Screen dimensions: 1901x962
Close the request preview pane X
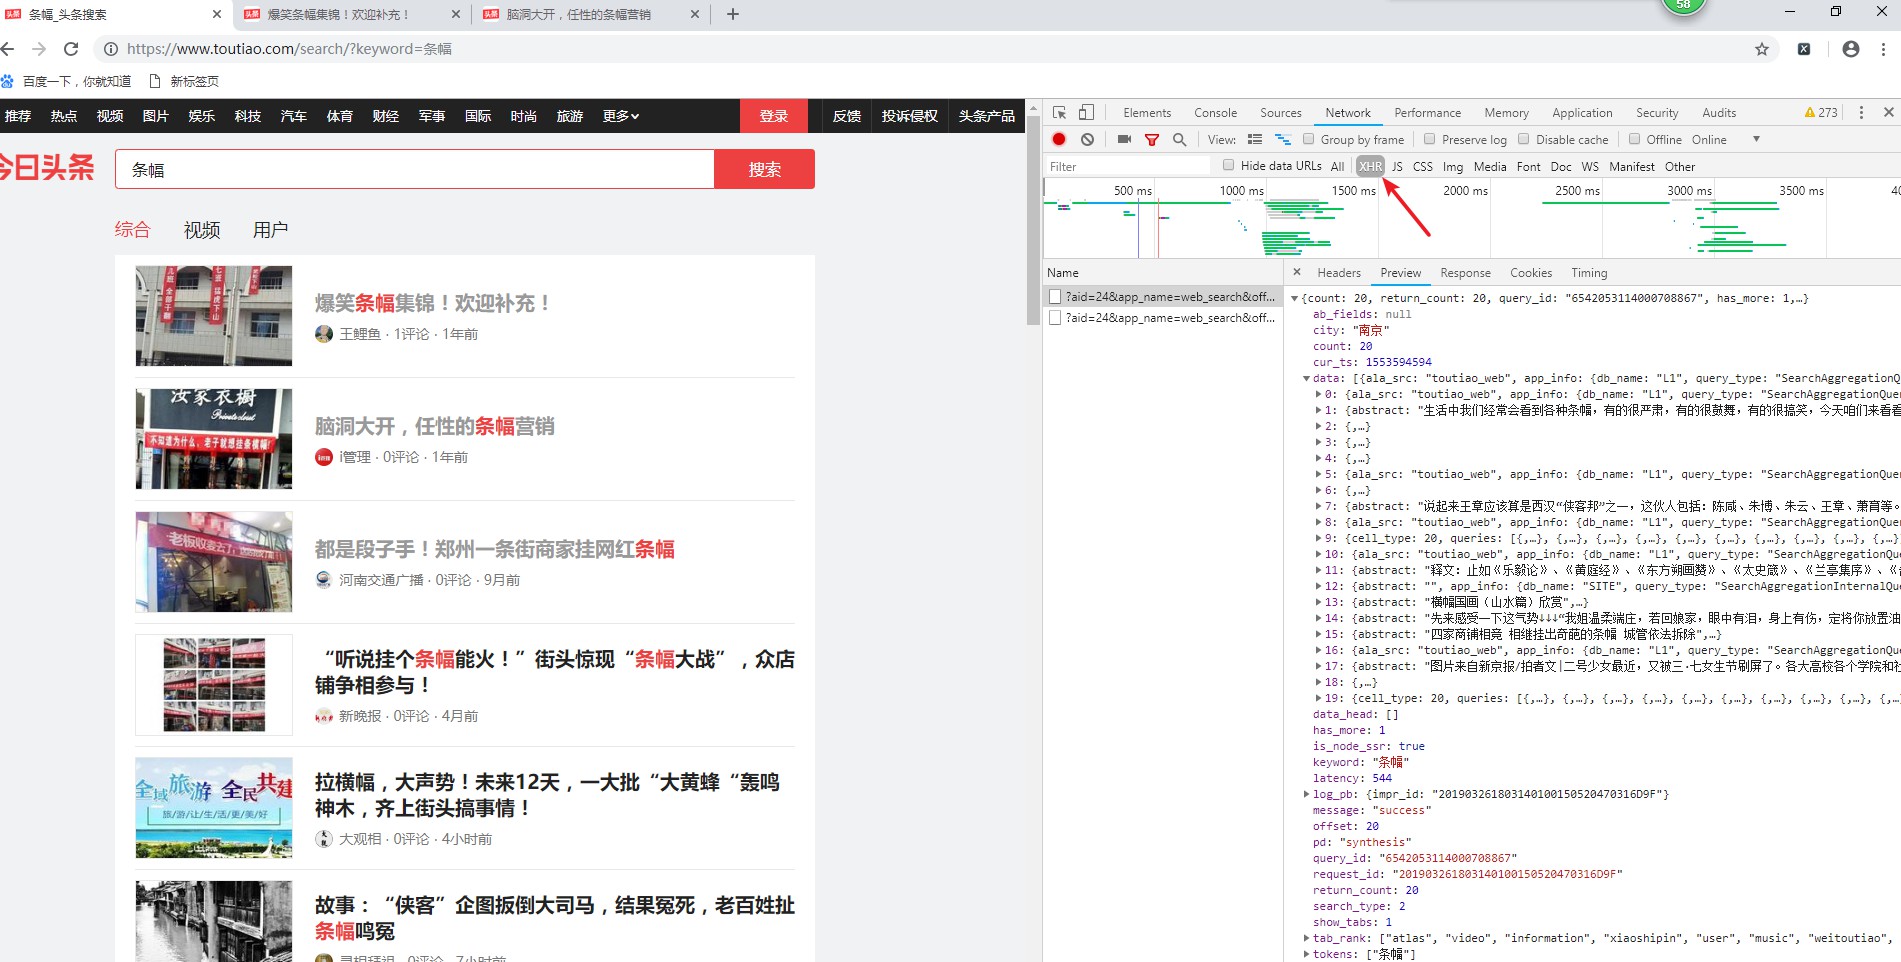point(1297,272)
